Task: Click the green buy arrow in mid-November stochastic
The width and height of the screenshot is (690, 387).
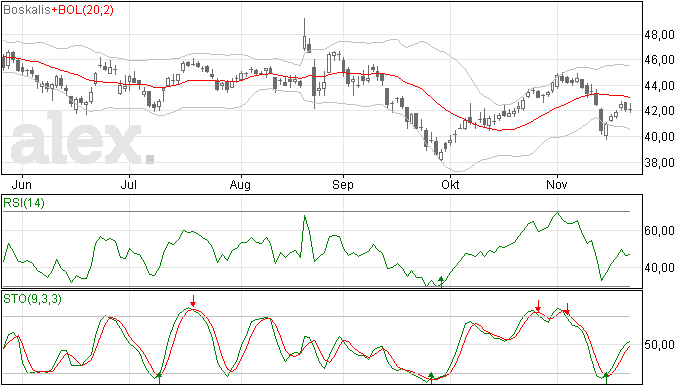Action: pos(606,378)
